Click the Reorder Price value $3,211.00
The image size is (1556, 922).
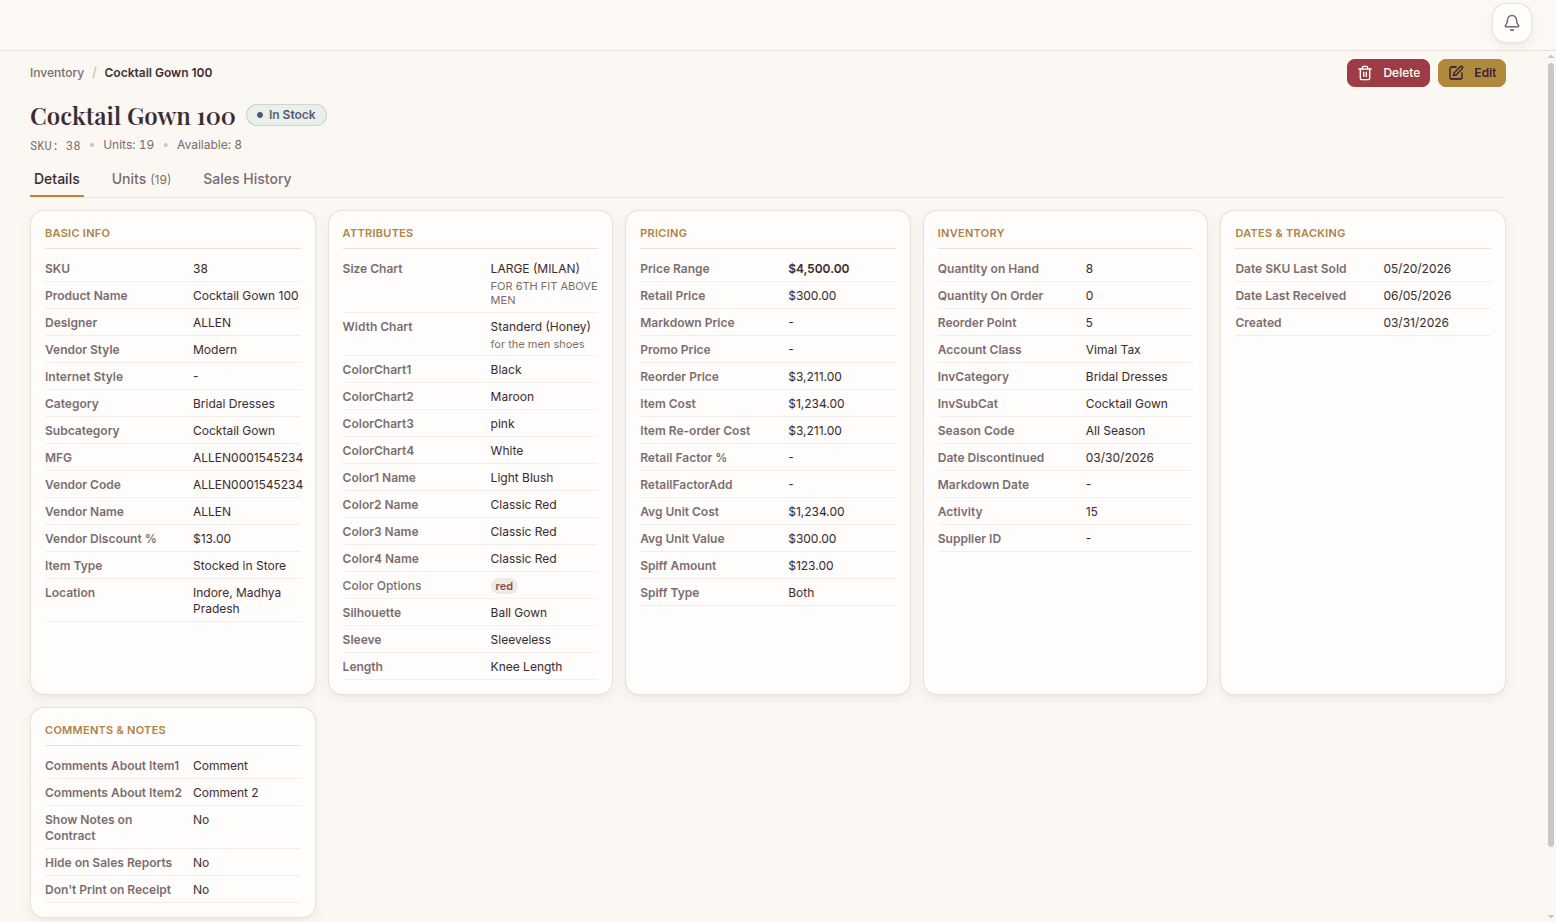(815, 377)
